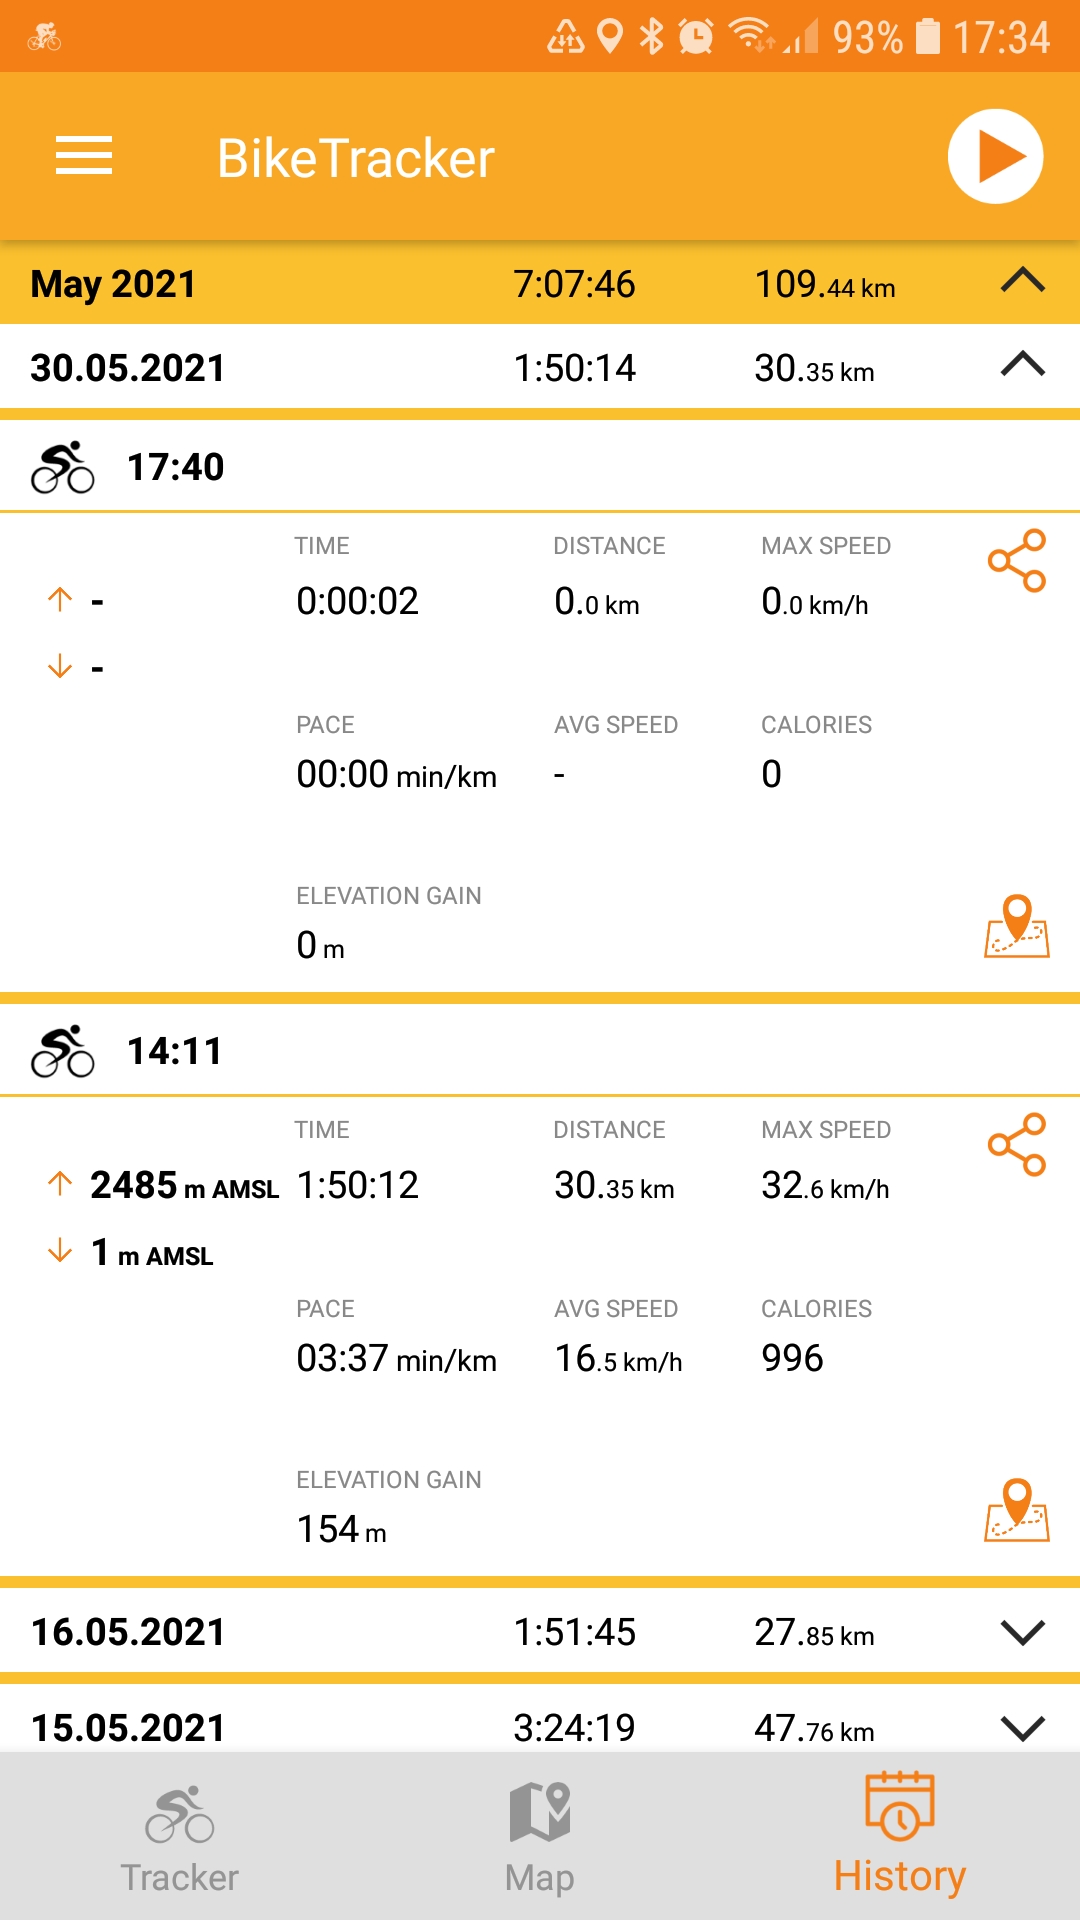Tap the BikeTracker app title

356,158
